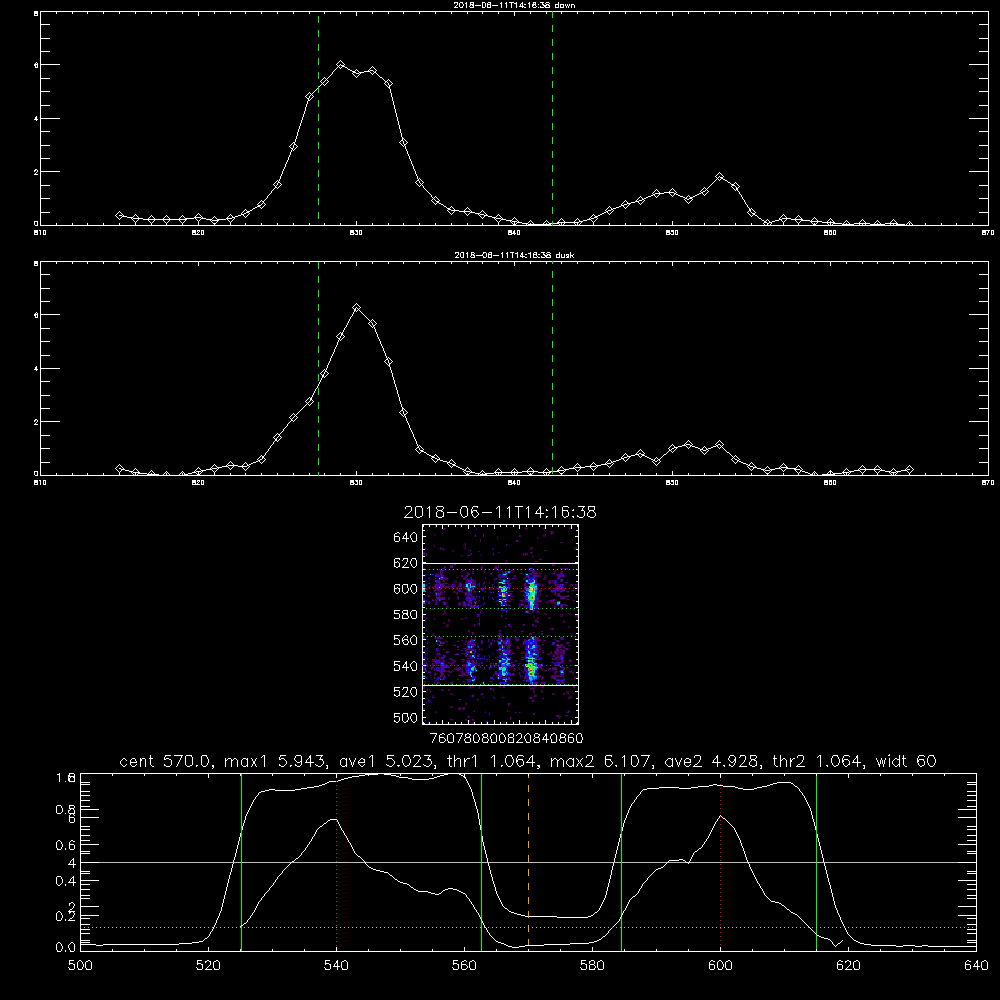Viewport: 1000px width, 1000px height.
Task: Click the heatmap title 2018-06-11T14:16:38
Action: point(500,512)
